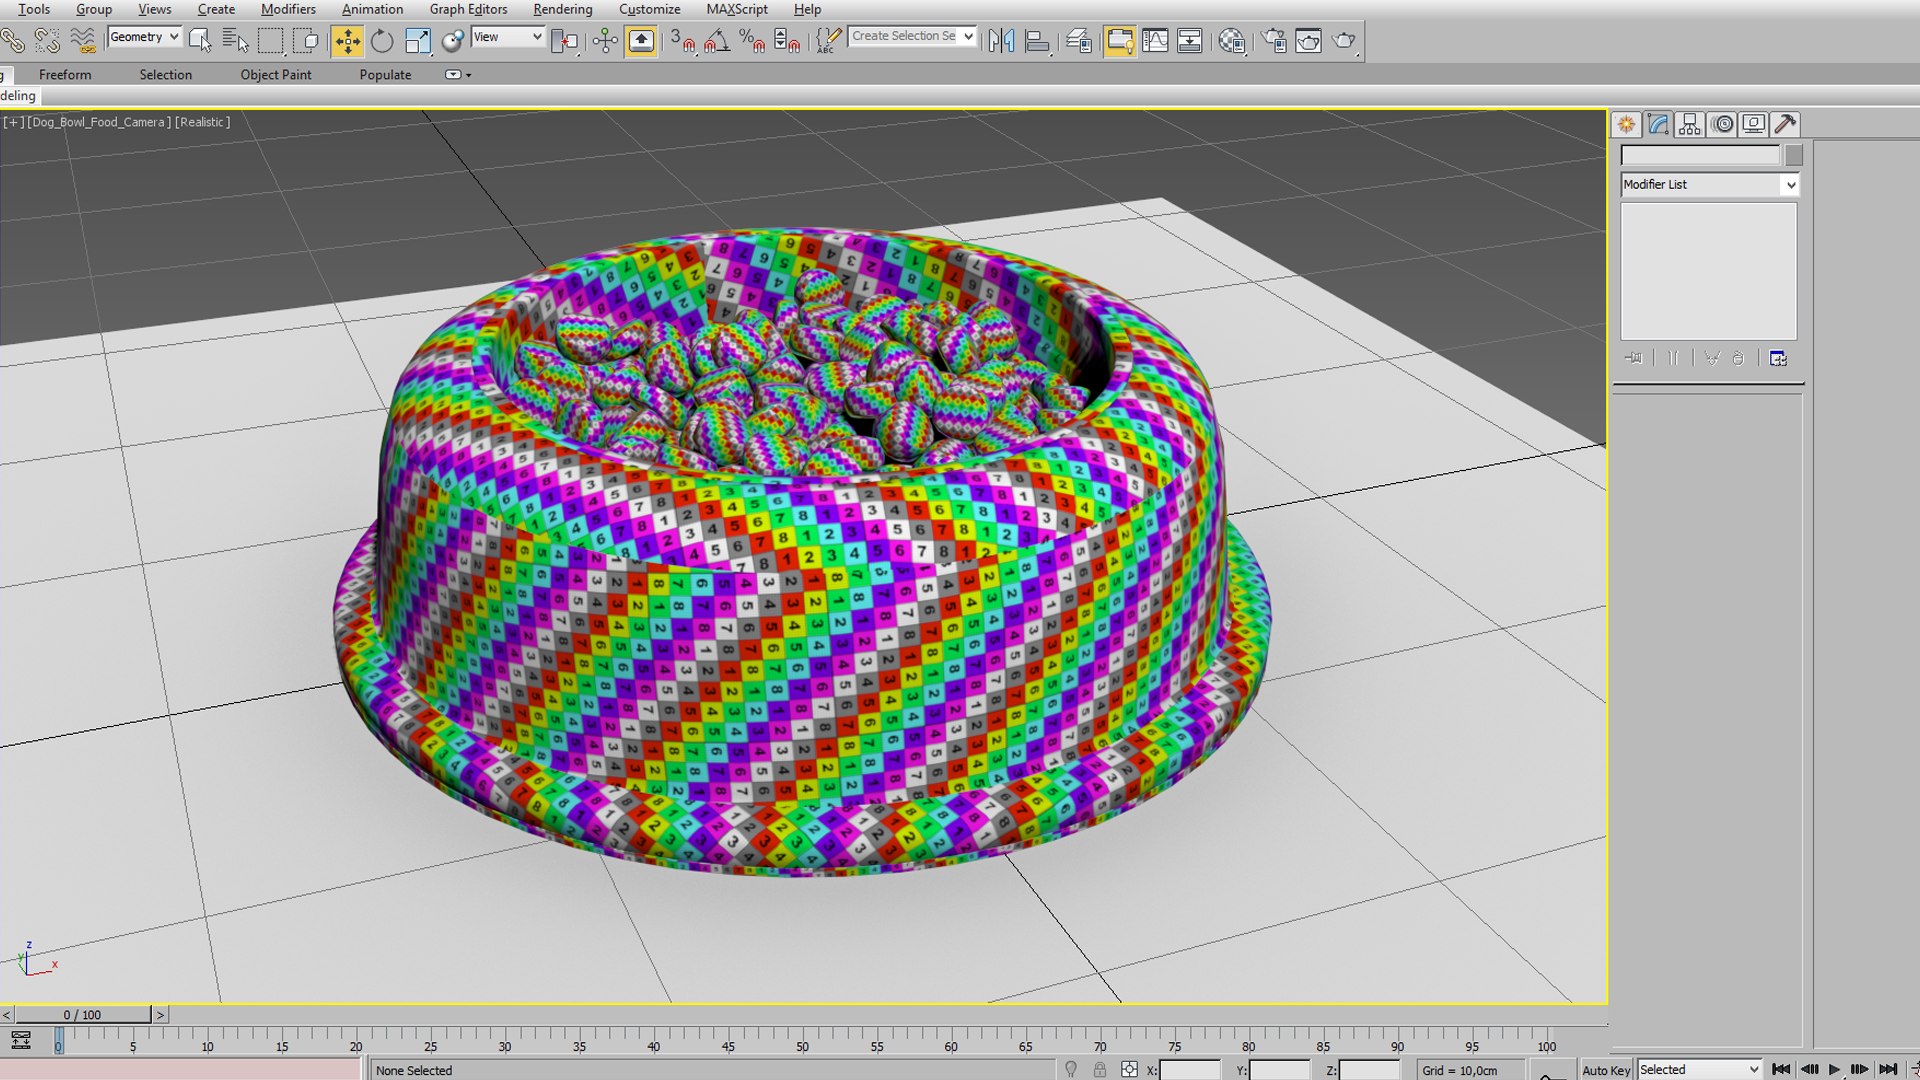Screen dimensions: 1920x1080
Task: Click the Use Pivot Point Center icon
Action: point(565,41)
